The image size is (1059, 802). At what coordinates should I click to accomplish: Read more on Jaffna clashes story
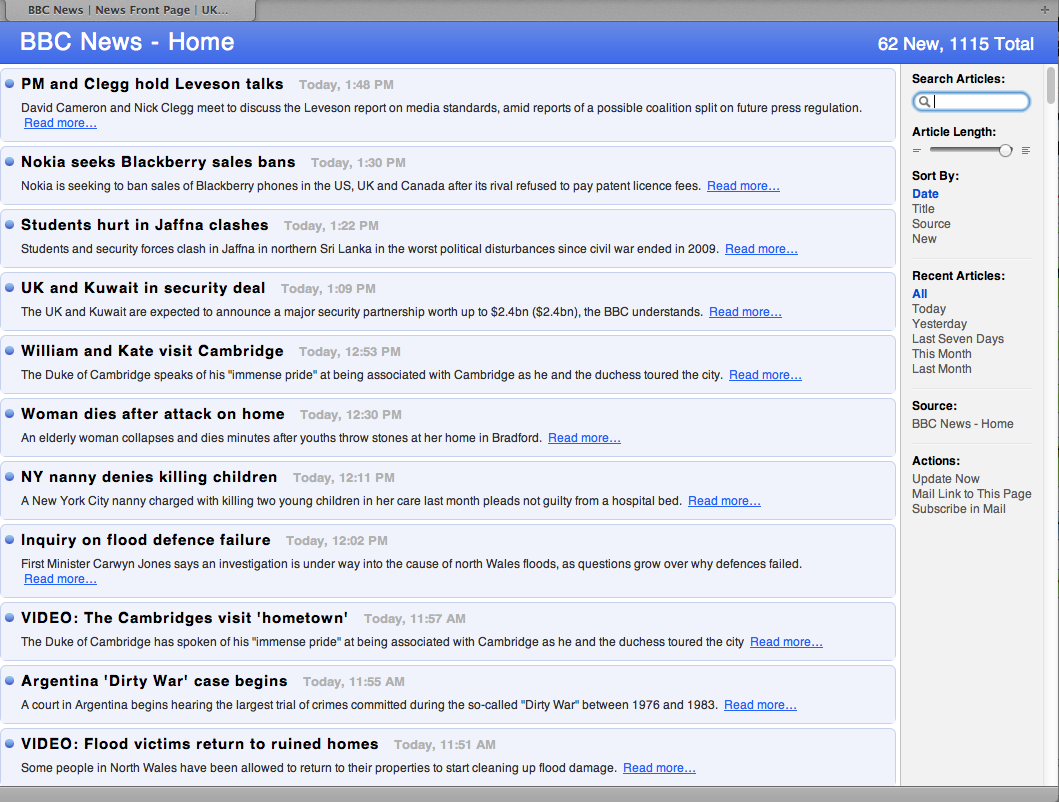click(761, 249)
